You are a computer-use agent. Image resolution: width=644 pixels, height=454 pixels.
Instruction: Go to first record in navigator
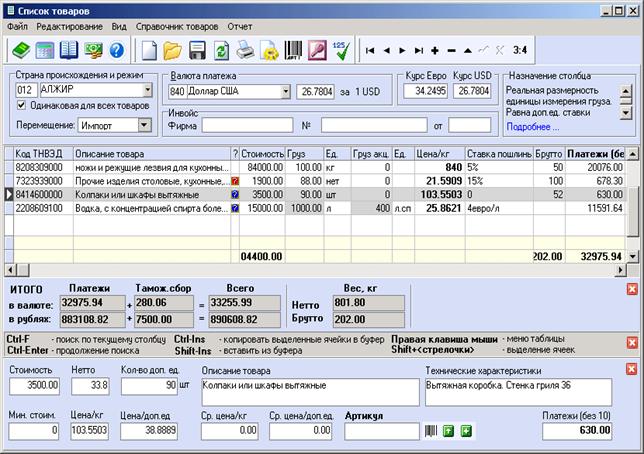tap(370, 51)
